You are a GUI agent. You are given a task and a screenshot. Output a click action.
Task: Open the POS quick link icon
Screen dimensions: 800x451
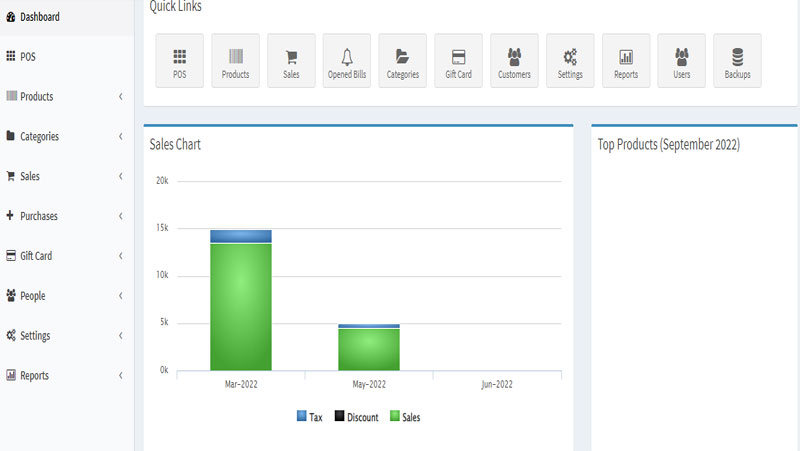(180, 61)
